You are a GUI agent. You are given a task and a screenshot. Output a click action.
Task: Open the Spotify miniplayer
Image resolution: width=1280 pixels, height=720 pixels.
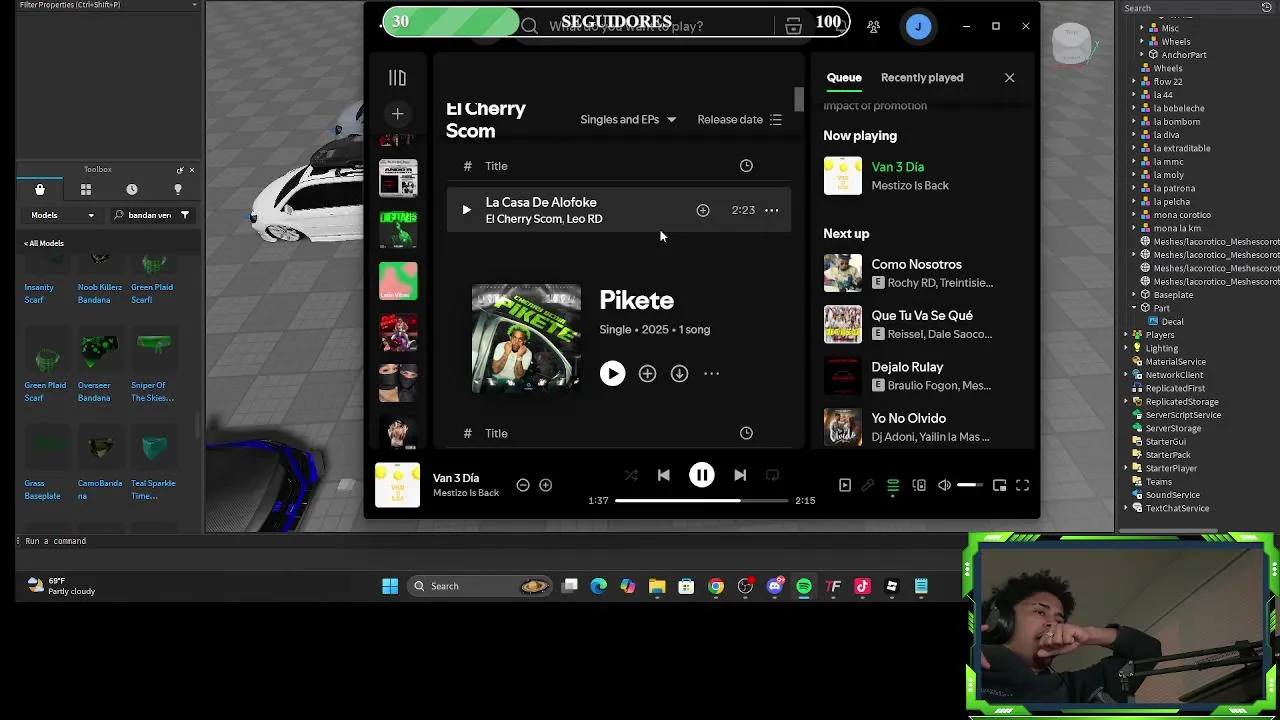[x=999, y=485]
